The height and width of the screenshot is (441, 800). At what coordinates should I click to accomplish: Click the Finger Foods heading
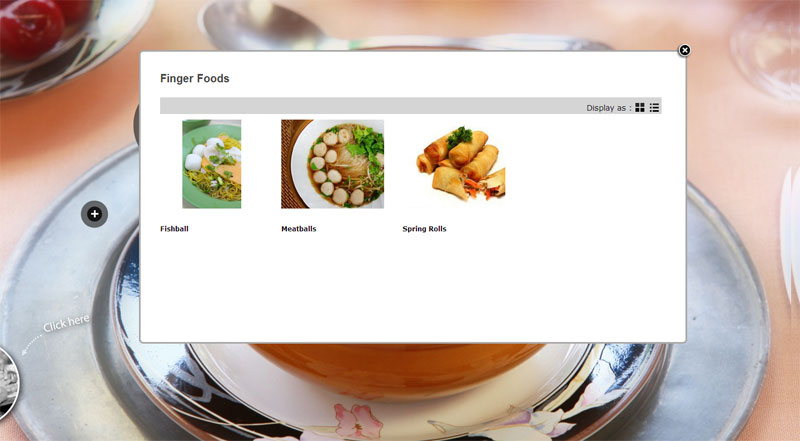tap(195, 79)
